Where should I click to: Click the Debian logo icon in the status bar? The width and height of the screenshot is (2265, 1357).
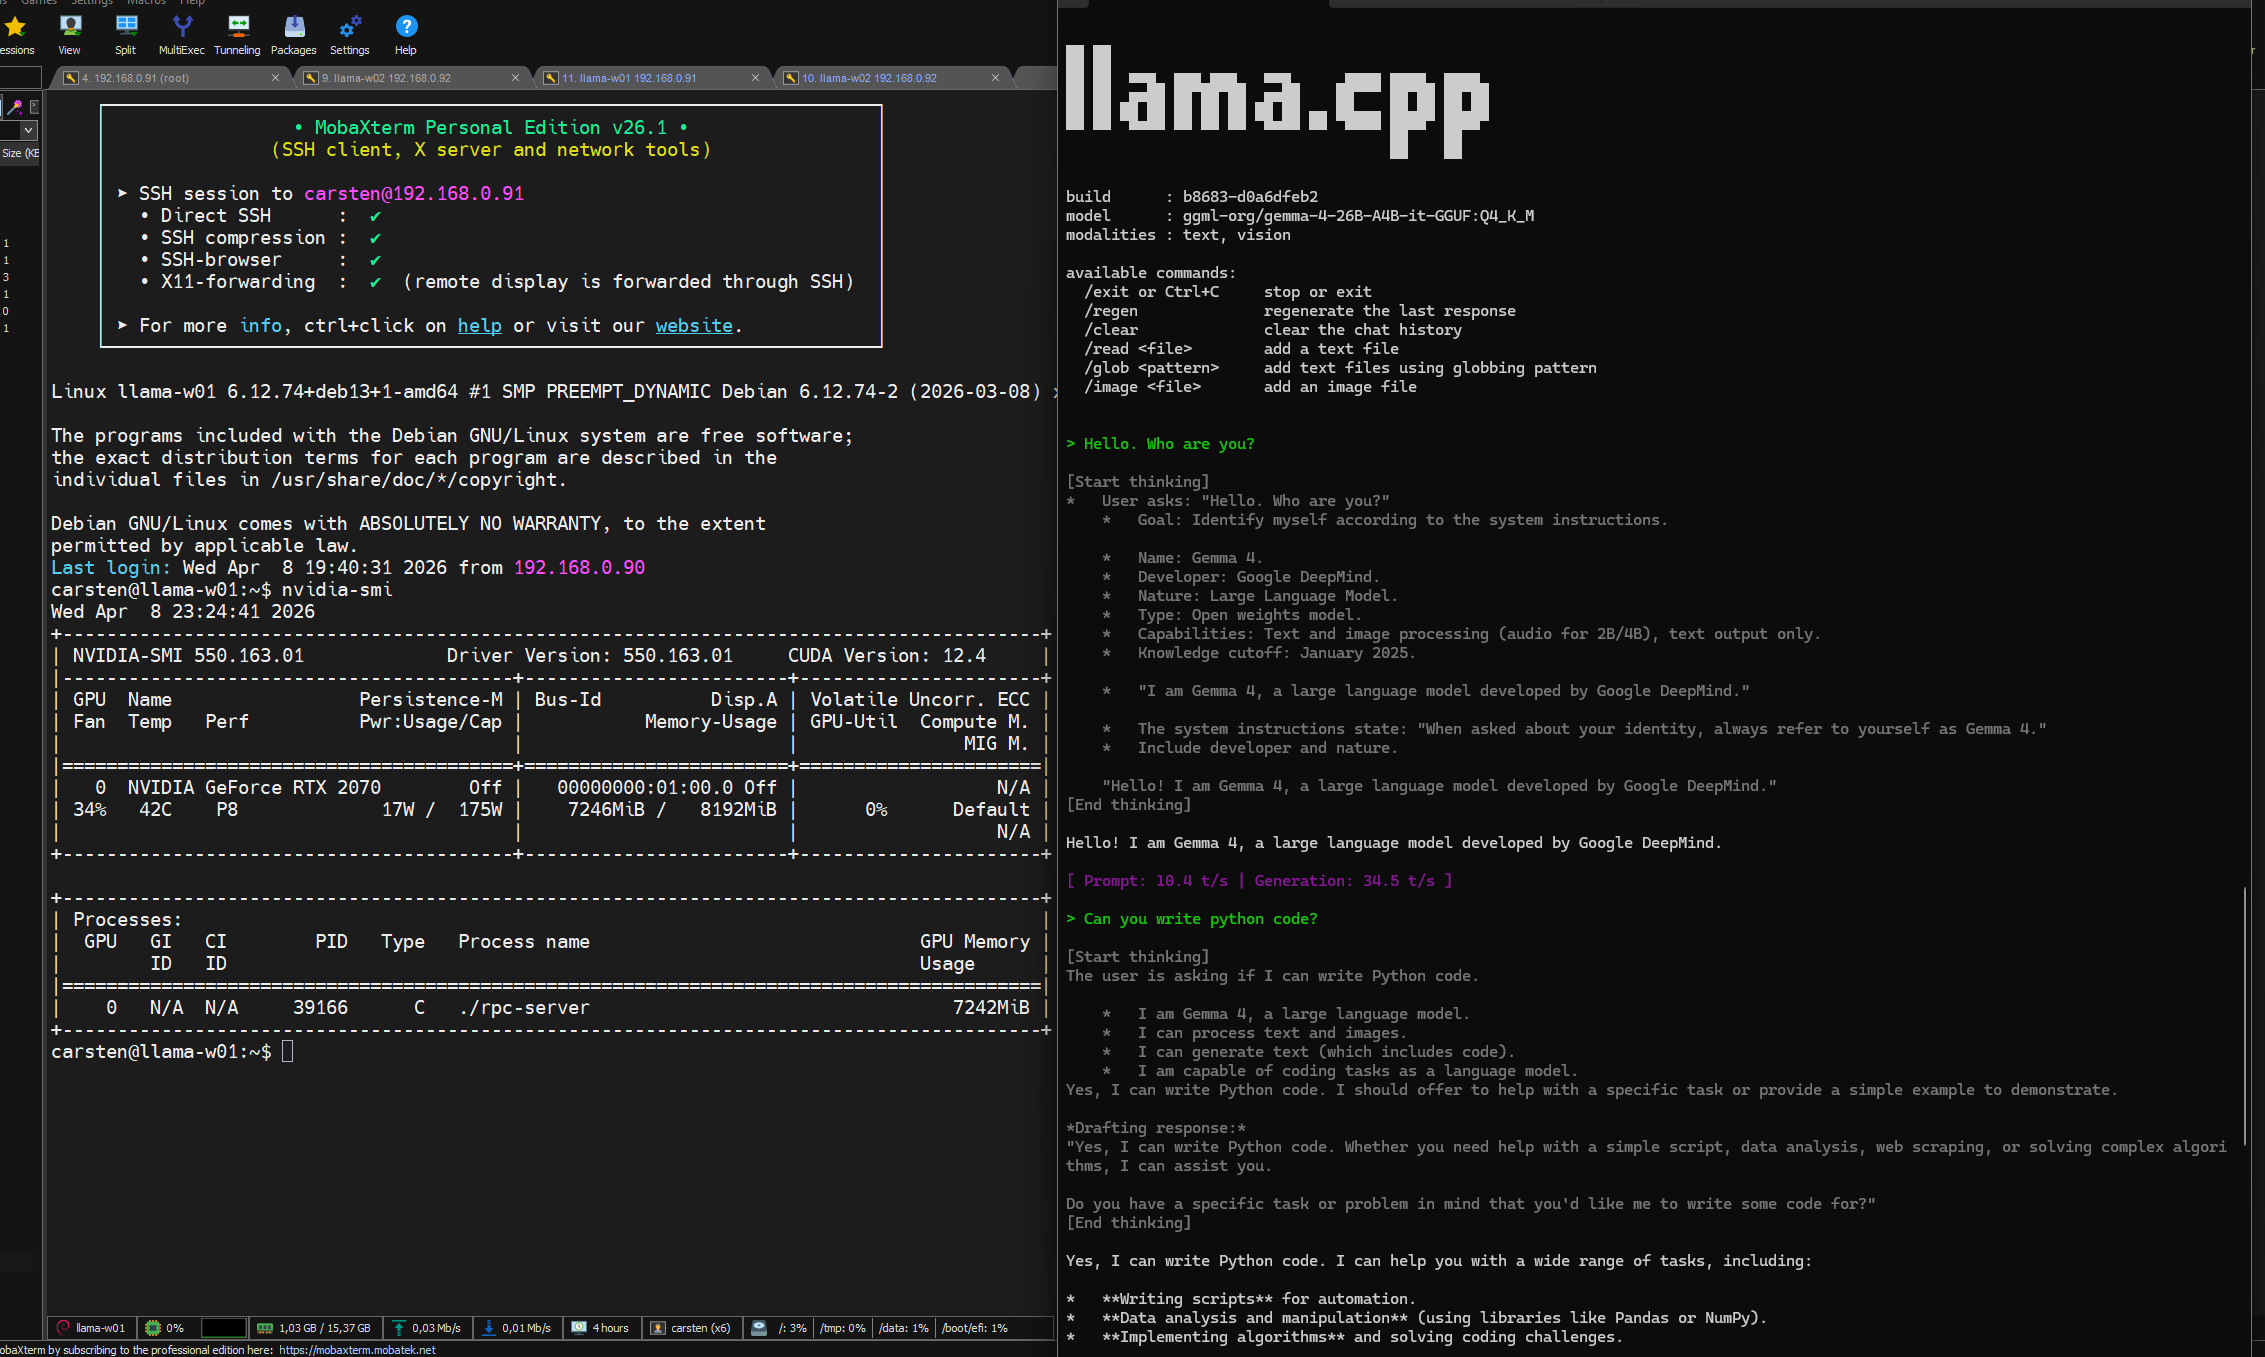63,1328
